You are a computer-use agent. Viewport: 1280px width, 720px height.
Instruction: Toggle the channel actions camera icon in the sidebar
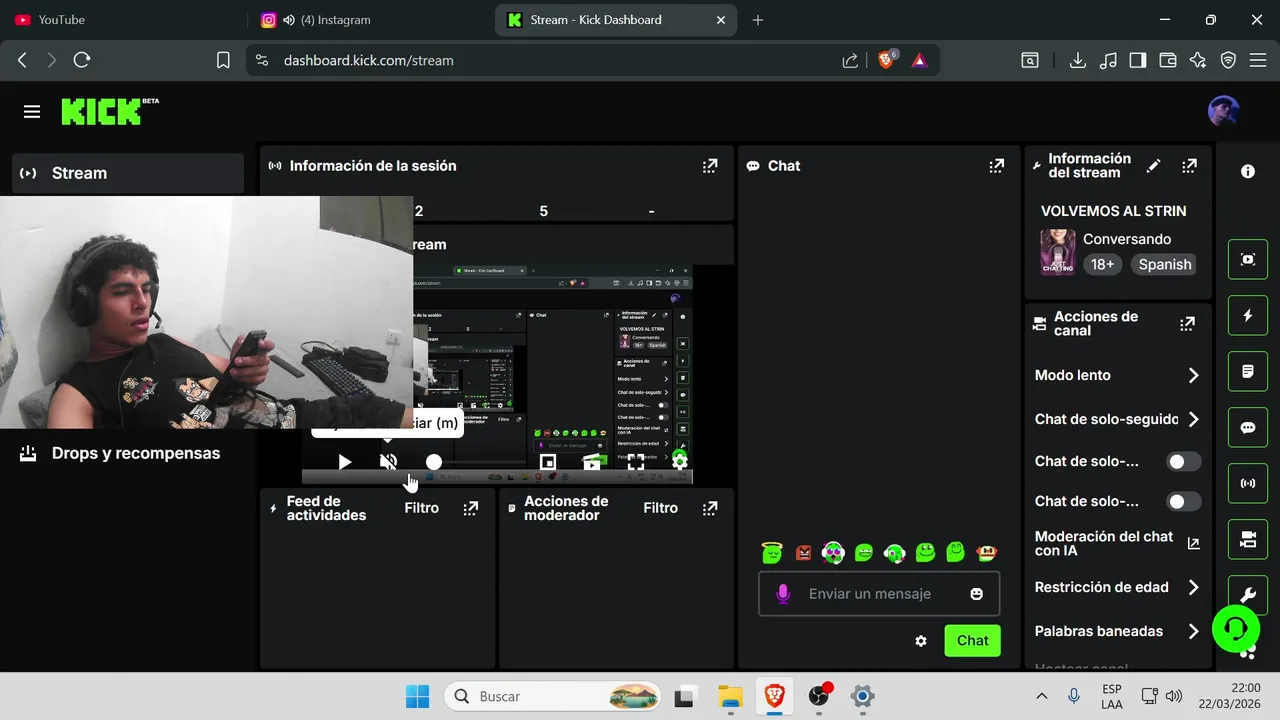click(x=1248, y=540)
